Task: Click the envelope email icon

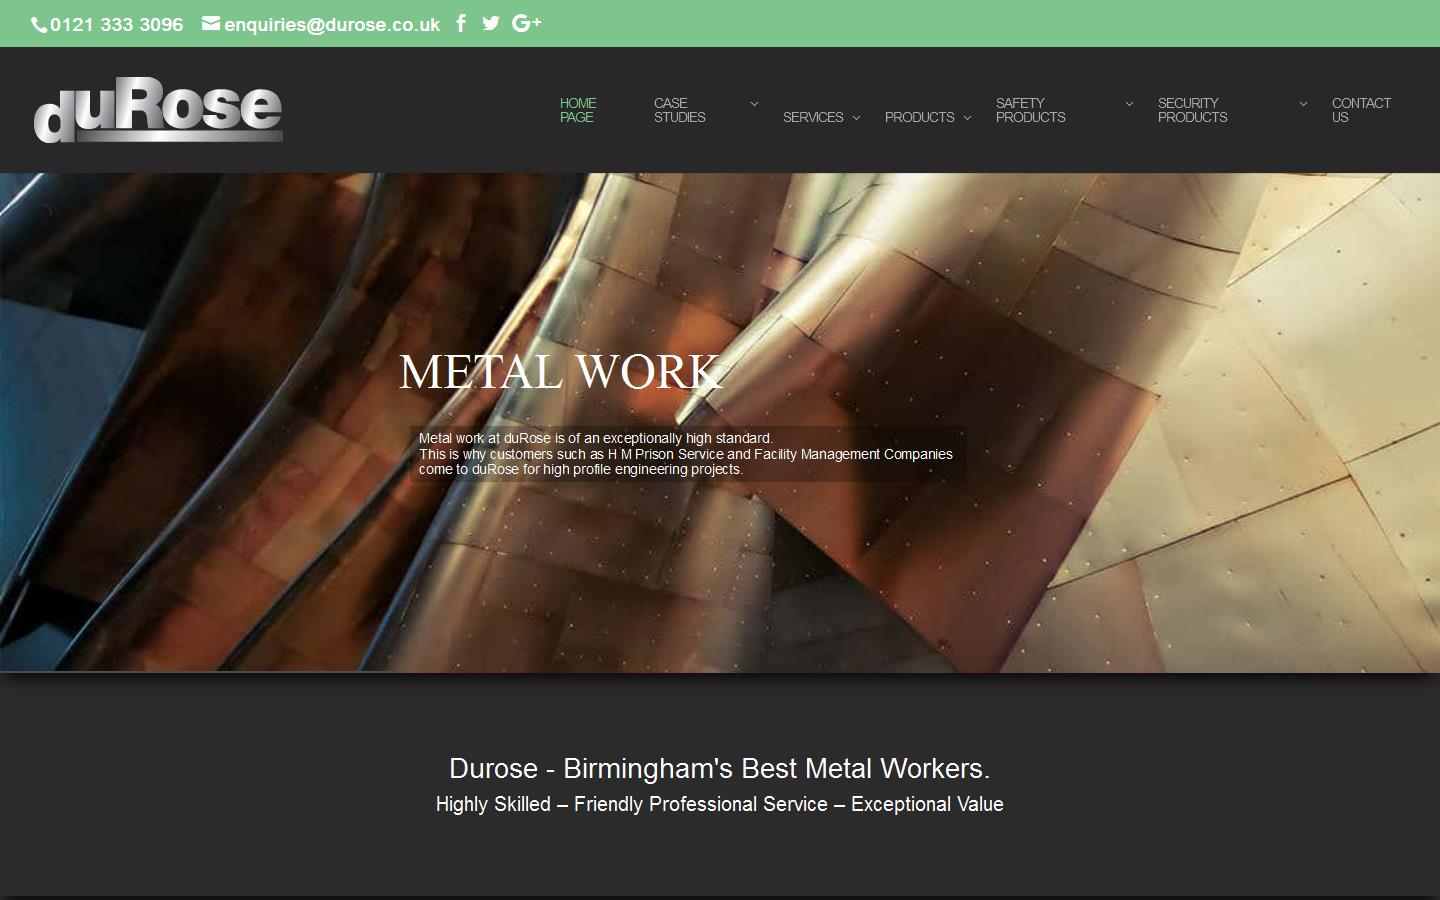Action: tap(211, 23)
